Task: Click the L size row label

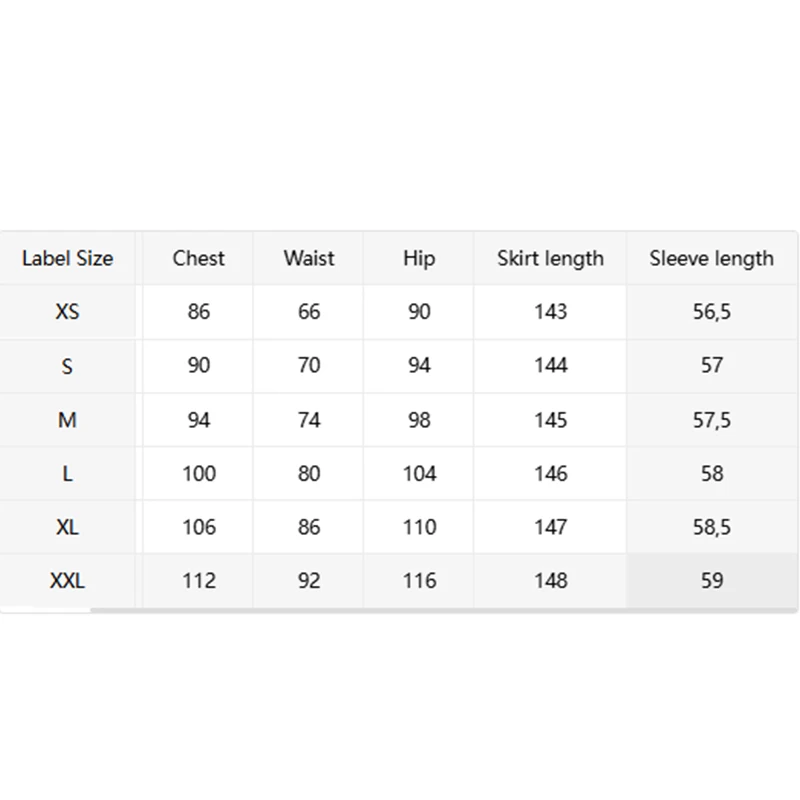Action: tap(67, 473)
